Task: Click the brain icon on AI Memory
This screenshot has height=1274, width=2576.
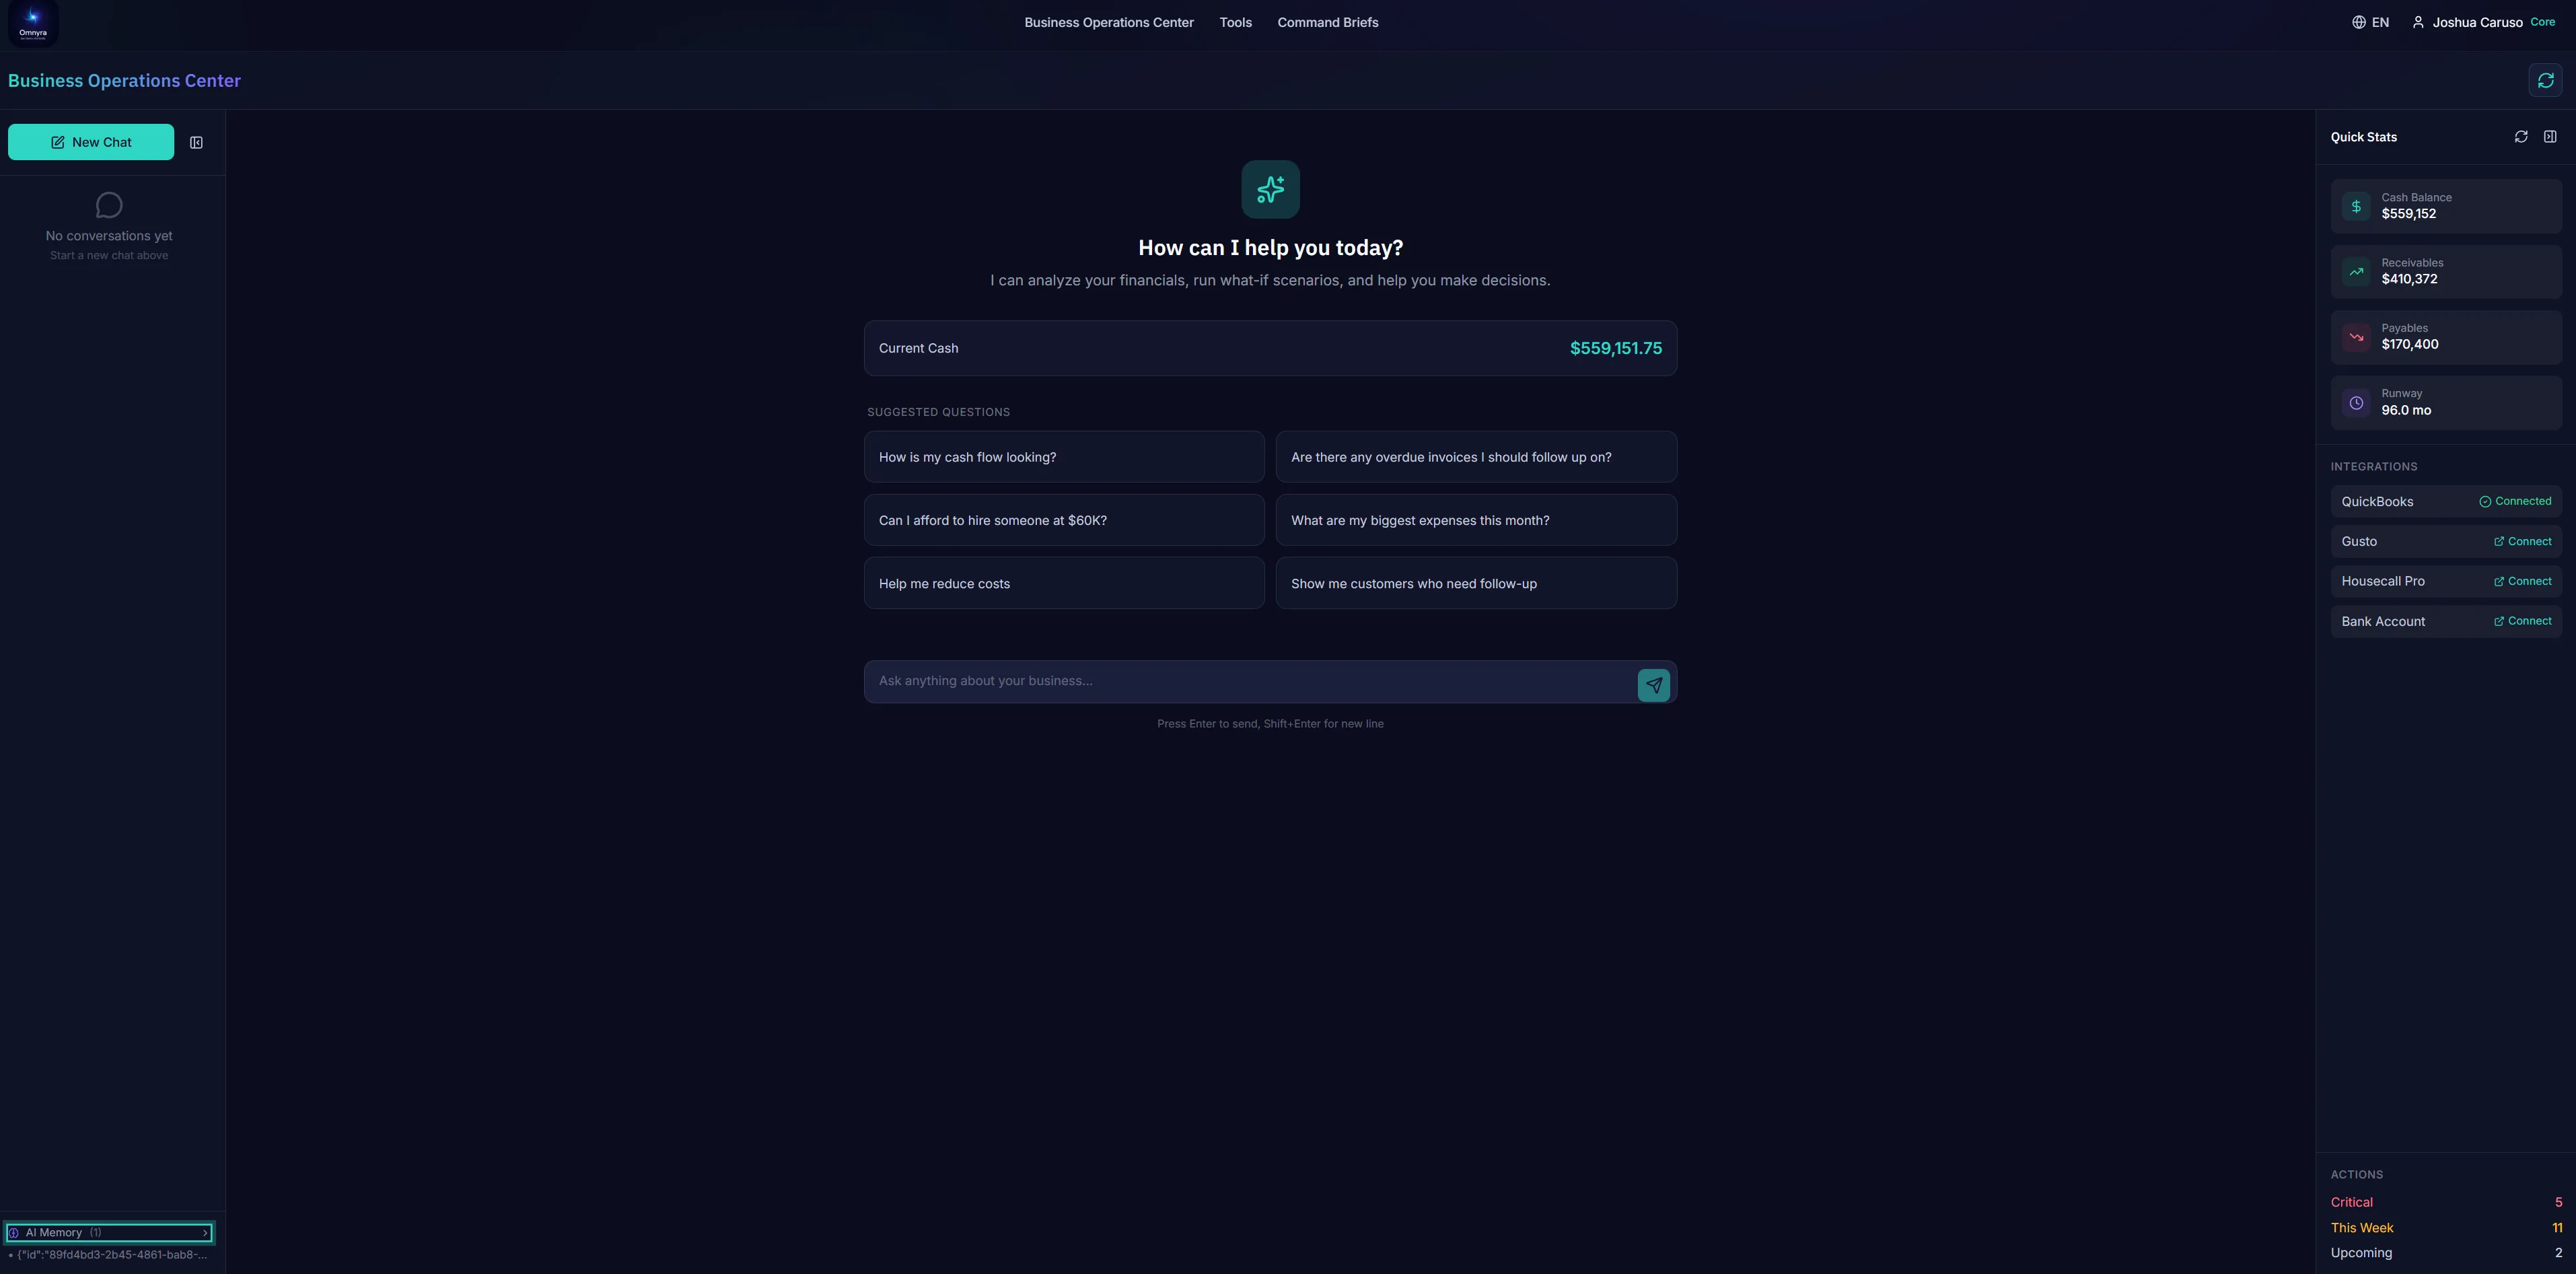Action: click(x=14, y=1232)
